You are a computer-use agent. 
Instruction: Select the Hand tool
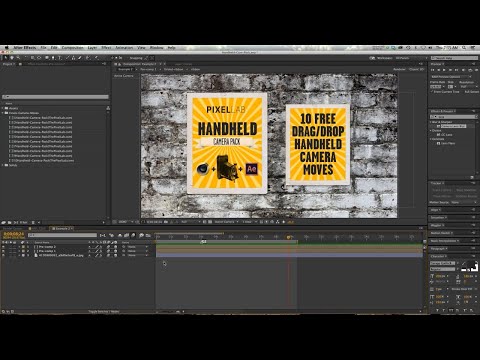12,58
